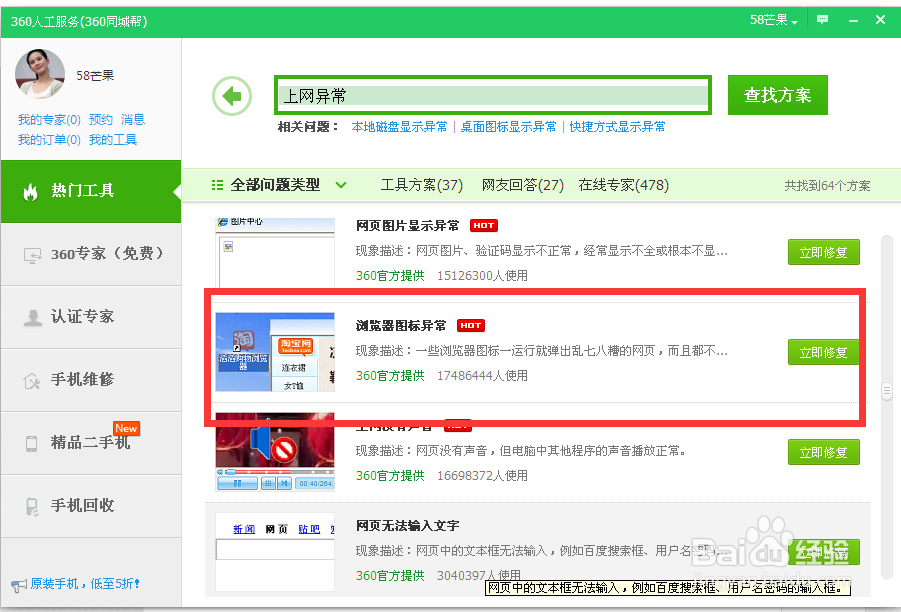Click the wrench icon beside 手机维修
This screenshot has width=901, height=612.
click(x=32, y=380)
